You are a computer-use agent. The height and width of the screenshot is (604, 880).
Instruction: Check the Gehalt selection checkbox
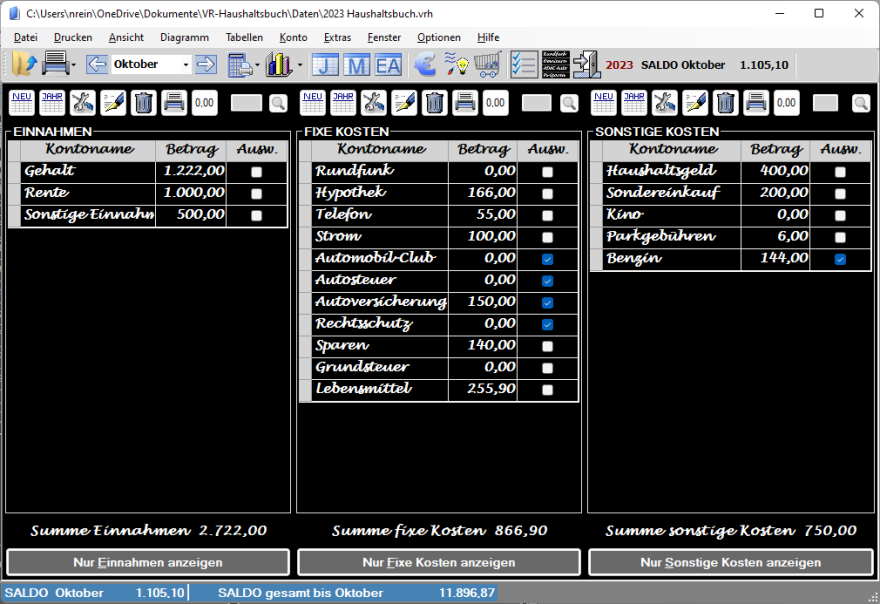tap(257, 172)
